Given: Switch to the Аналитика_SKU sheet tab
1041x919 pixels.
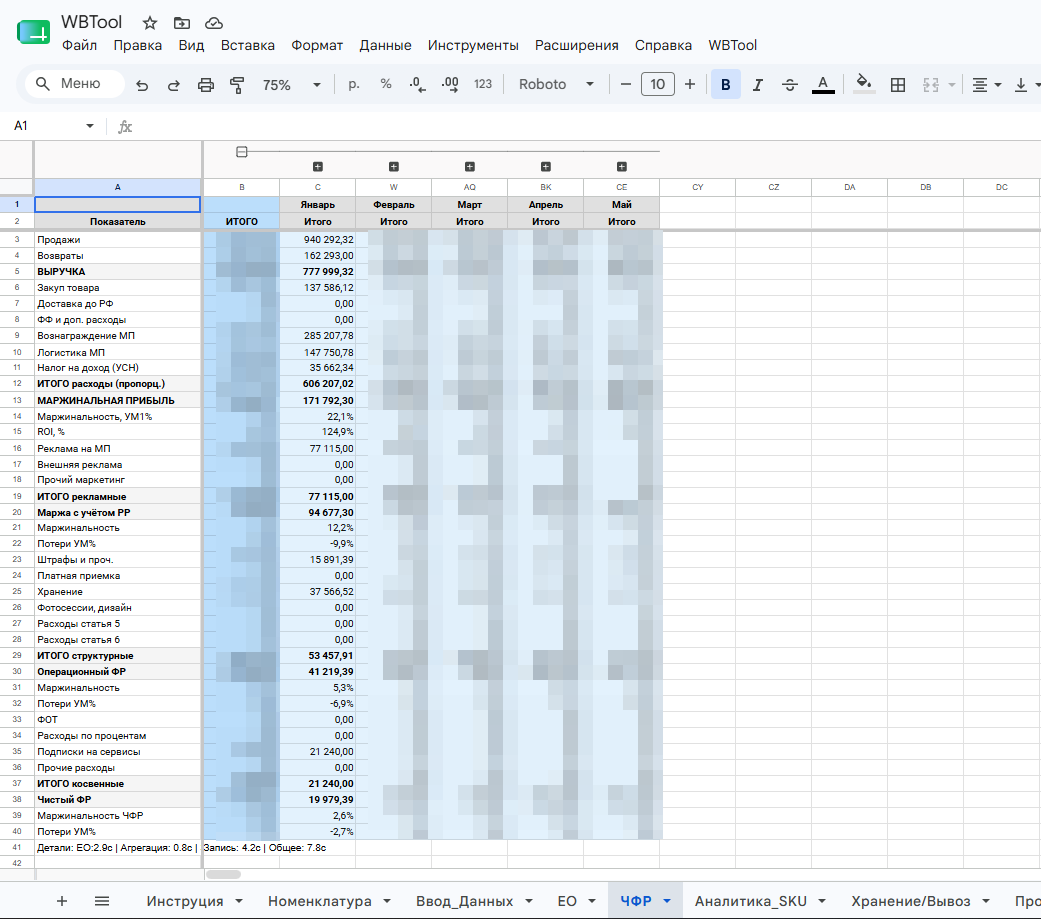Looking at the screenshot, I should 751,901.
